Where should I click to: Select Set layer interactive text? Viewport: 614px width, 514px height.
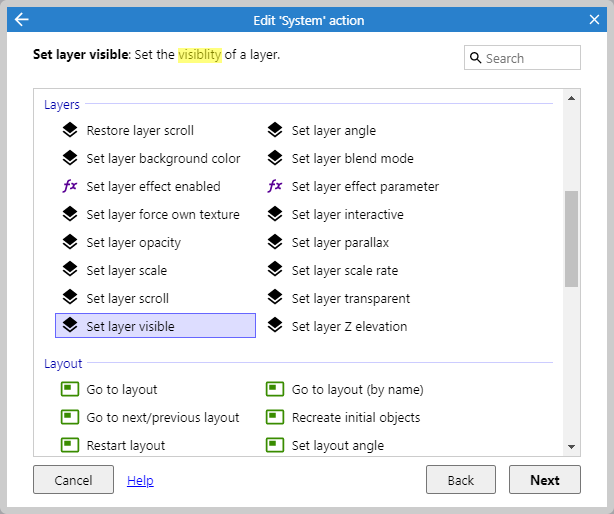pos(347,215)
